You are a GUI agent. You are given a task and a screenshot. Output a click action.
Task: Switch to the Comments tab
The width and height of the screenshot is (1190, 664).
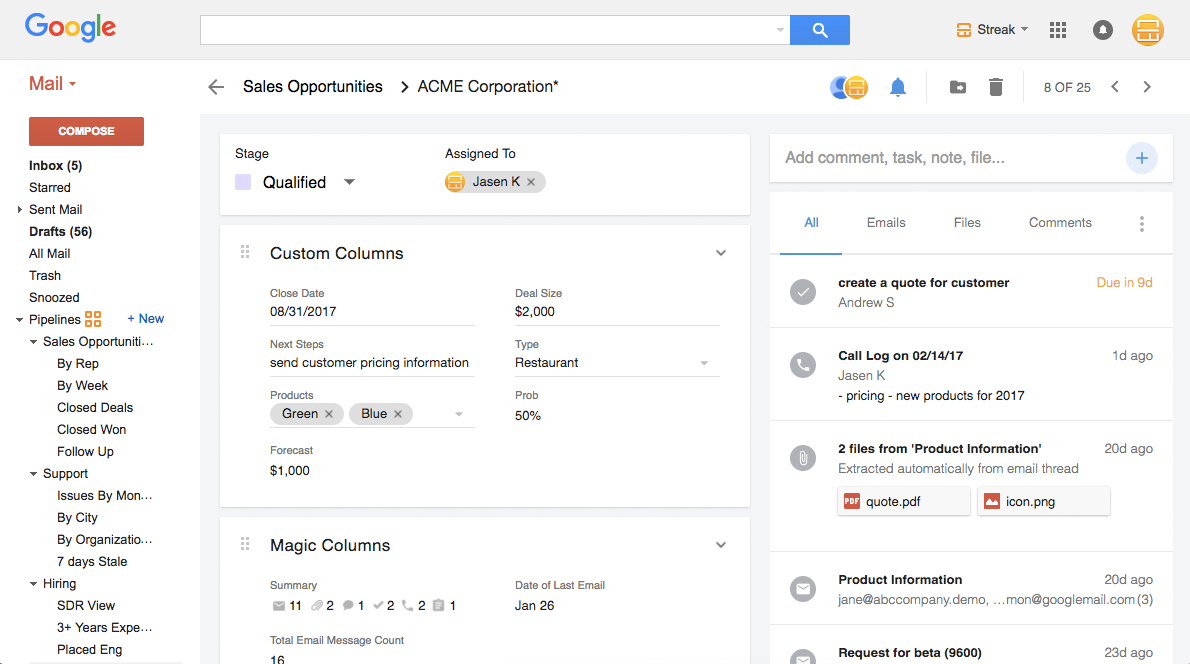click(x=1060, y=222)
